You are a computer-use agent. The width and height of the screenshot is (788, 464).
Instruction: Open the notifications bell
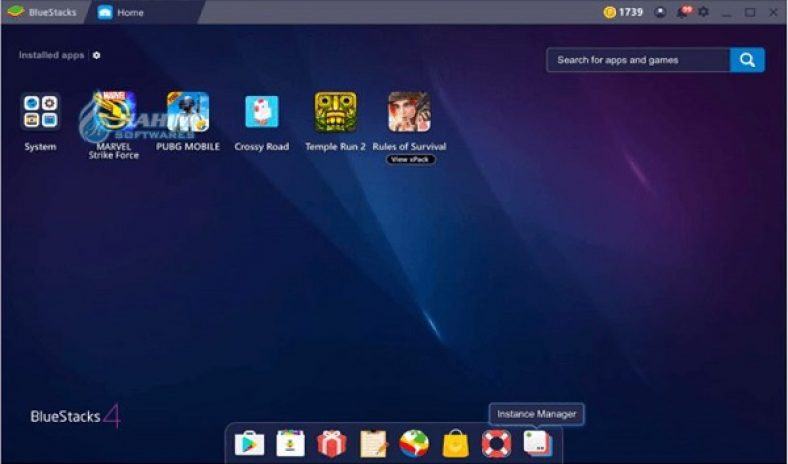click(x=683, y=12)
